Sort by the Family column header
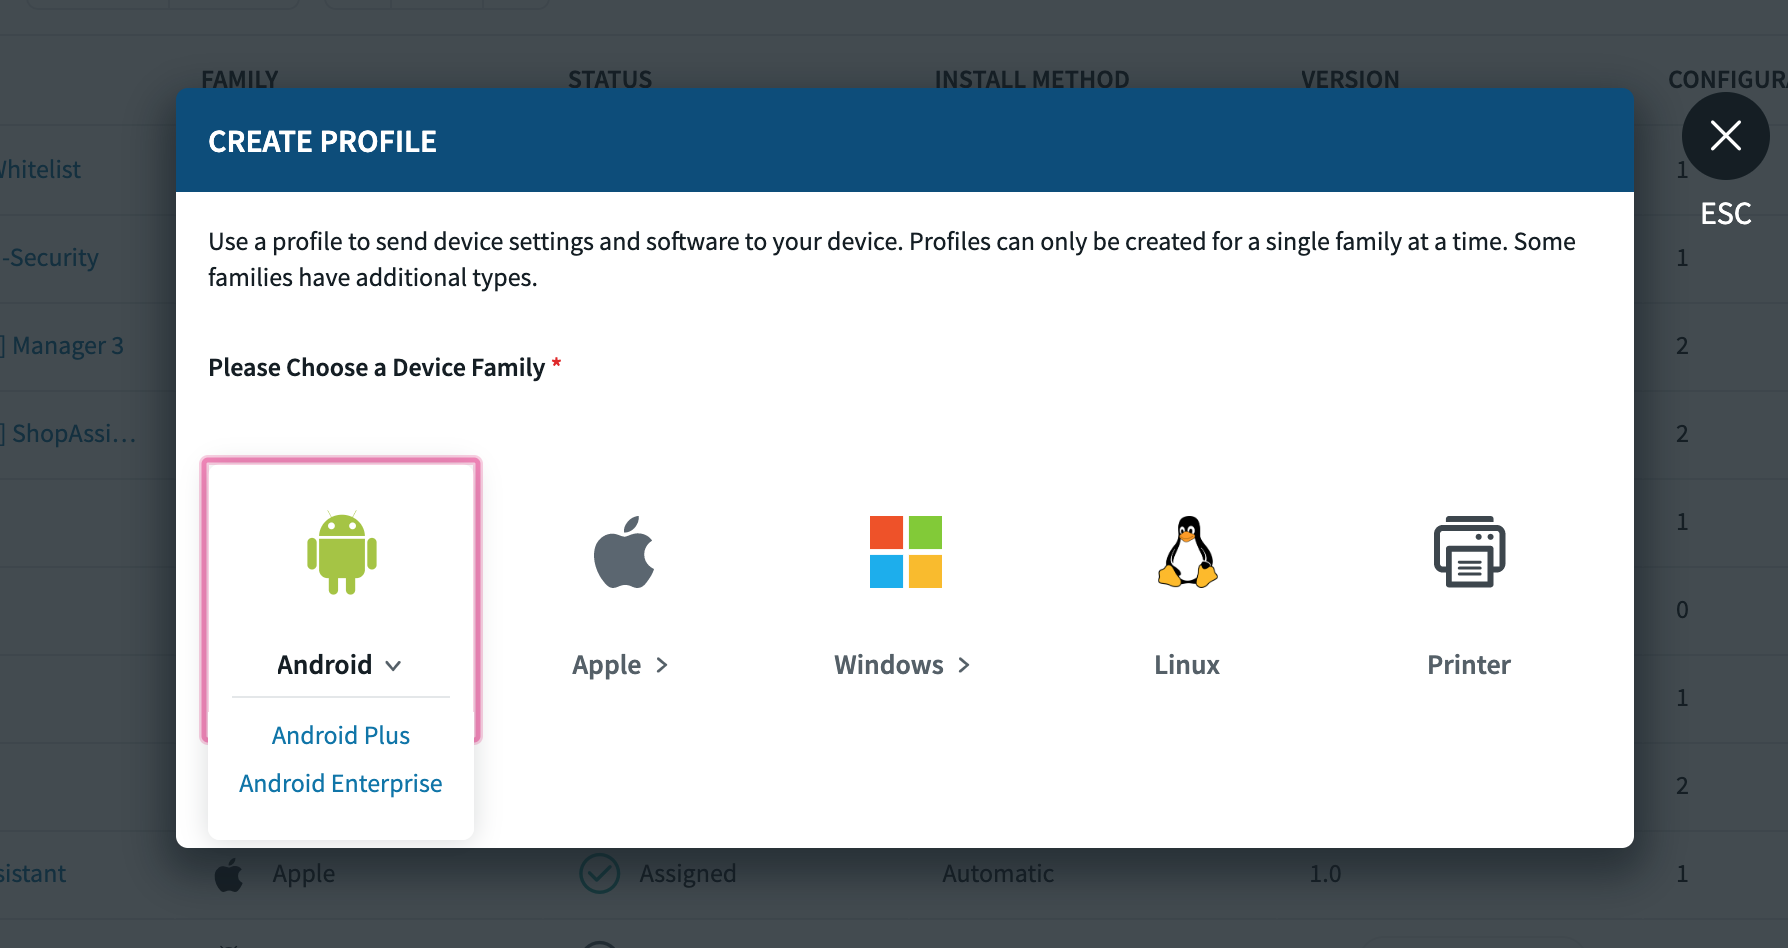This screenshot has width=1788, height=948. click(x=240, y=79)
